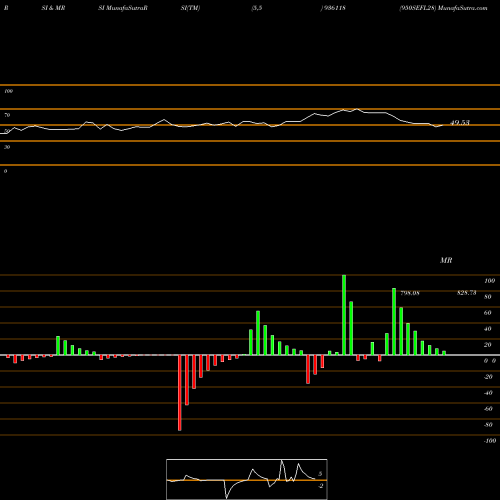
Task: Click the RSI 70 axis label
Action: 7,115
